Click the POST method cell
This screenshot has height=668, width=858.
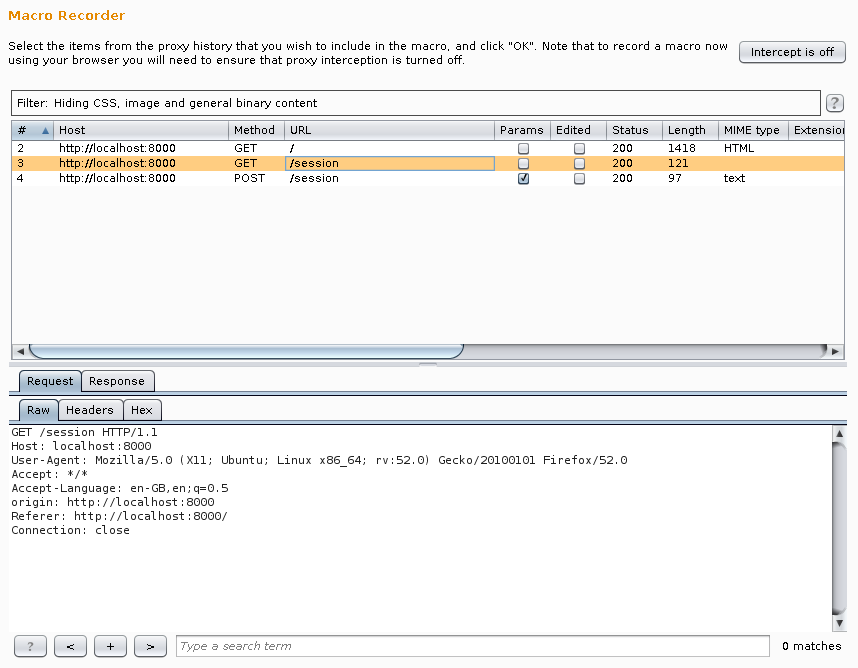[256, 178]
